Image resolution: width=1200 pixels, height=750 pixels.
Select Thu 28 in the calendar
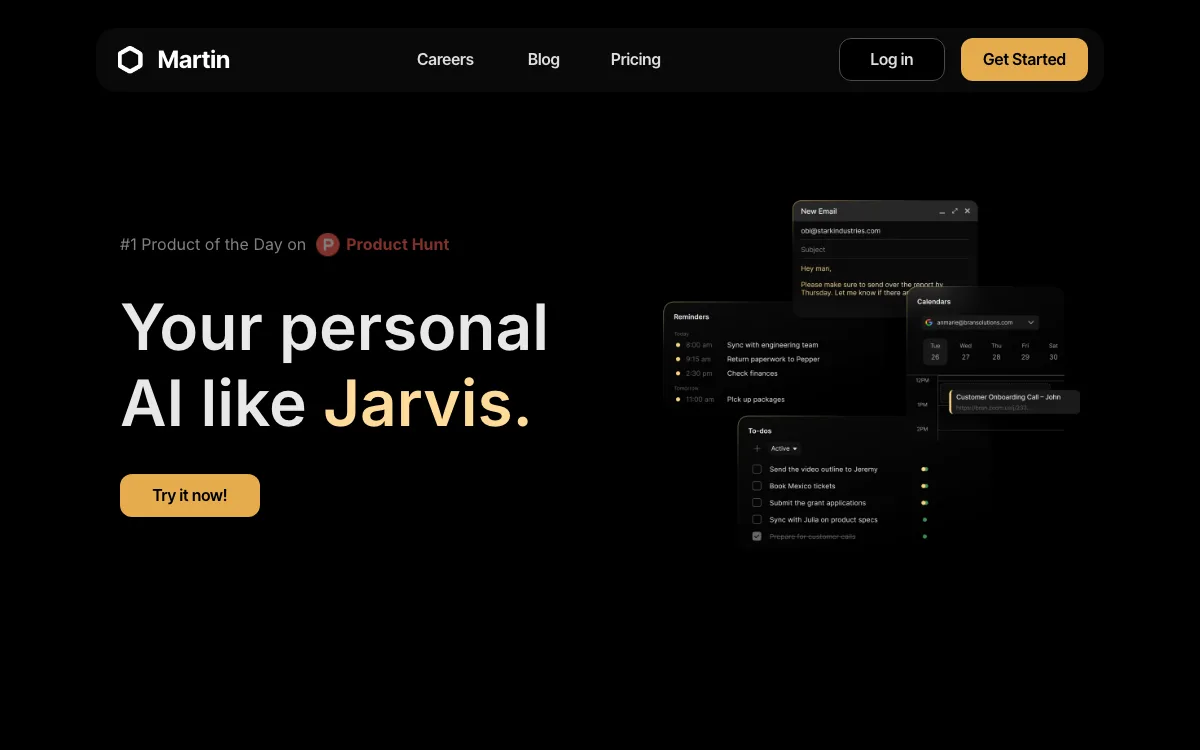point(996,351)
